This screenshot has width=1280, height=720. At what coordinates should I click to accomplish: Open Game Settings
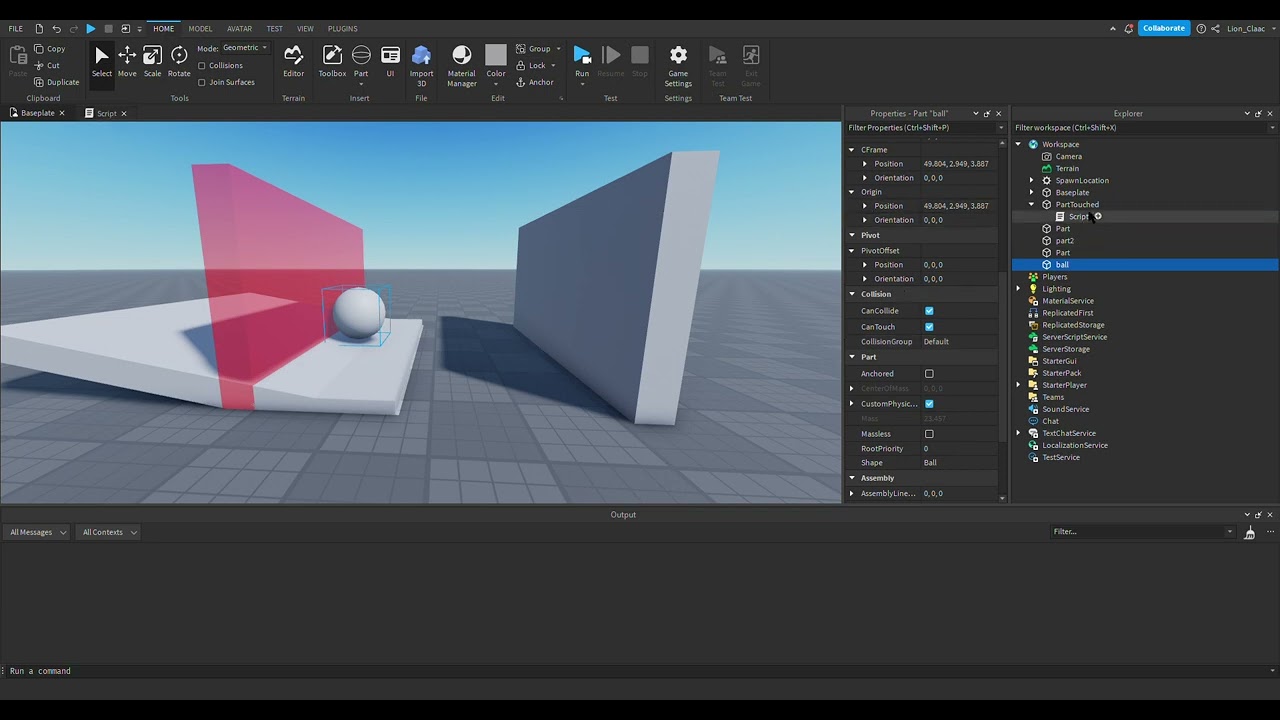coord(678,64)
